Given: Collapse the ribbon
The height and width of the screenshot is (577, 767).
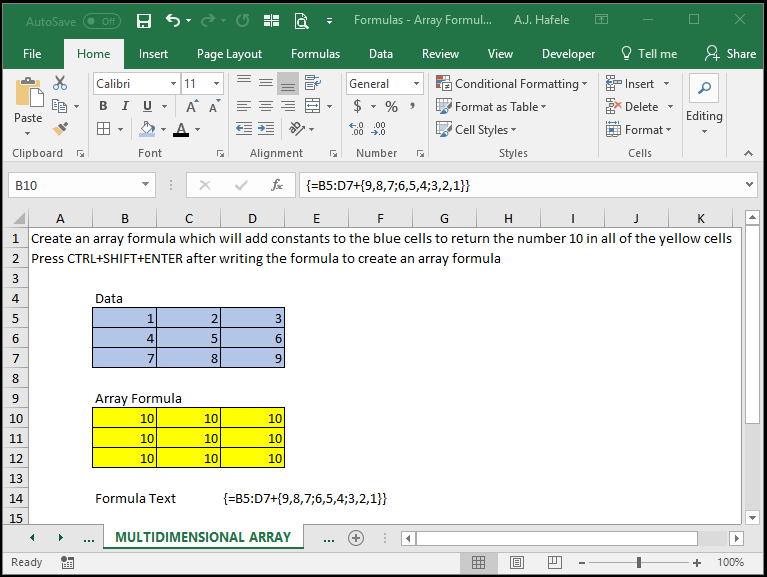Looking at the screenshot, I should tap(748, 154).
